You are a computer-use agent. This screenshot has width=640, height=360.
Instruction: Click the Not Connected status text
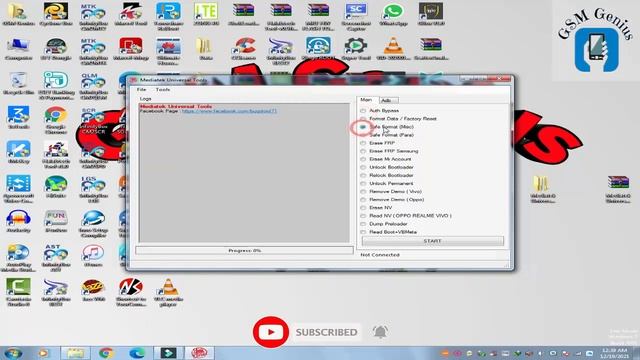click(x=380, y=255)
